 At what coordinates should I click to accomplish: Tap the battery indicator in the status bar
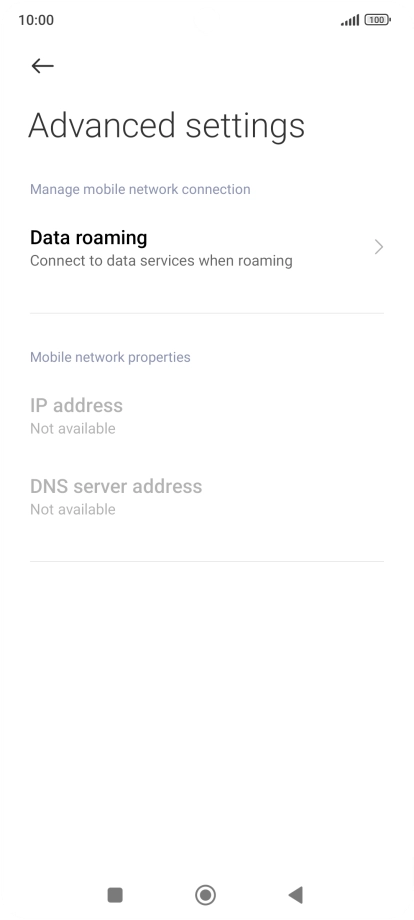[x=377, y=20]
